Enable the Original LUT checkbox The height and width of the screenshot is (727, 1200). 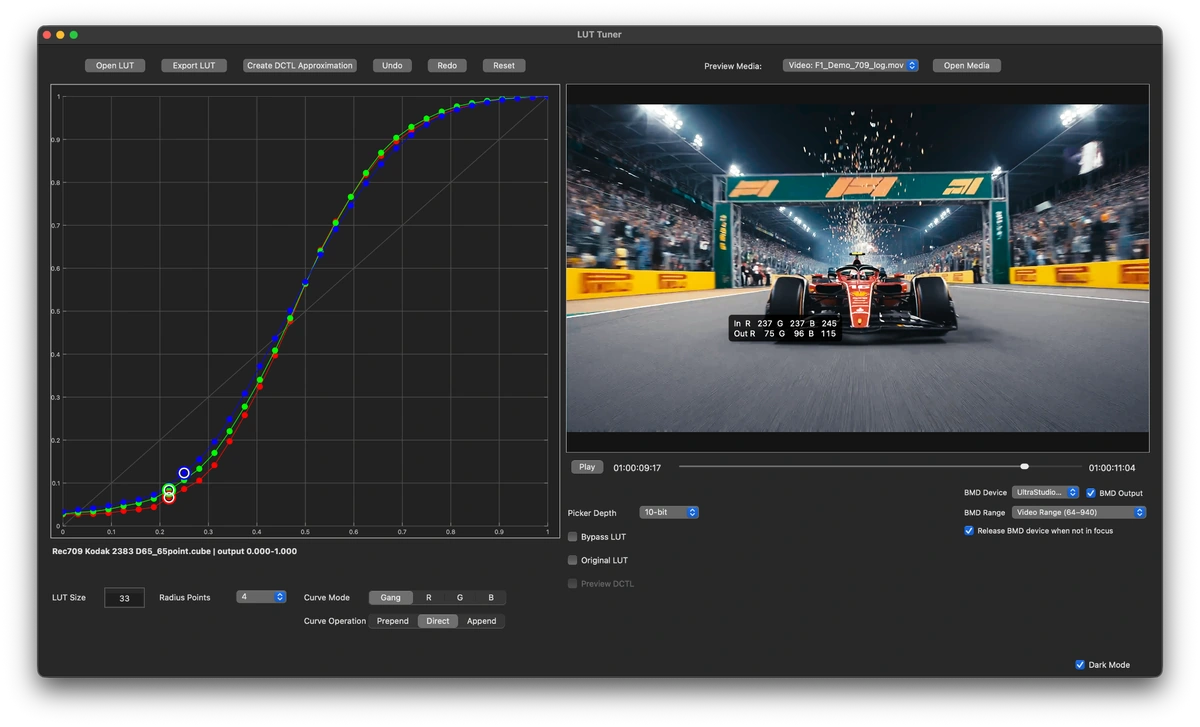pos(573,561)
